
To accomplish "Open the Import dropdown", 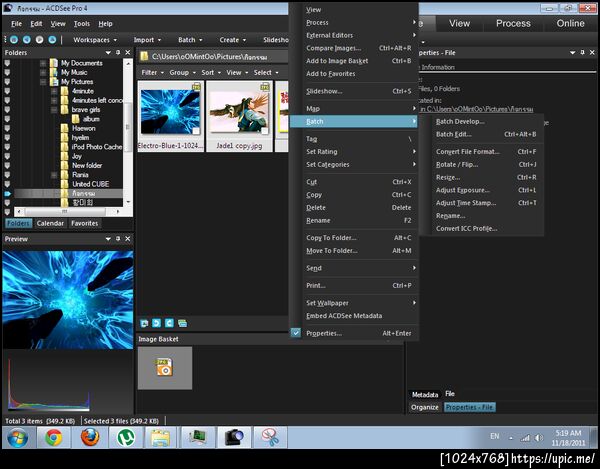I will [147, 40].
